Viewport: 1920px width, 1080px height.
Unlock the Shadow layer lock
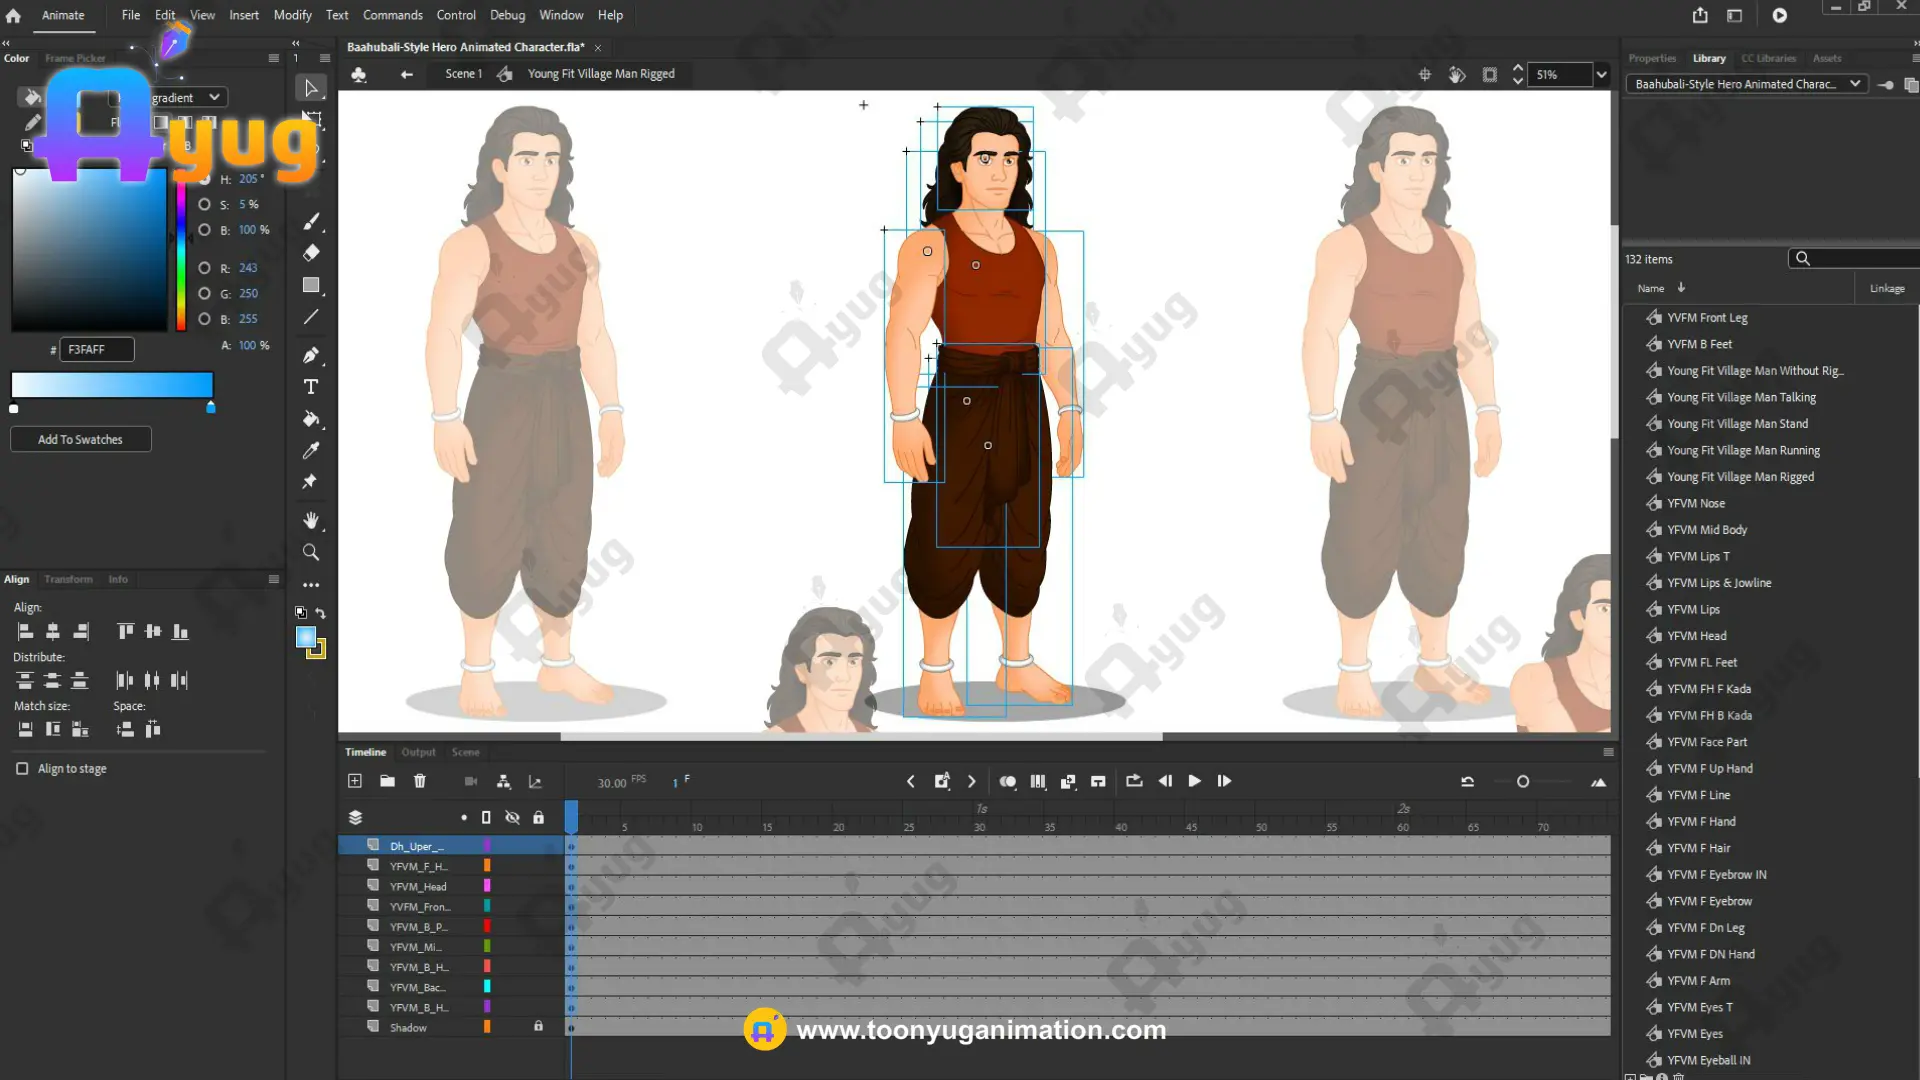(538, 1026)
